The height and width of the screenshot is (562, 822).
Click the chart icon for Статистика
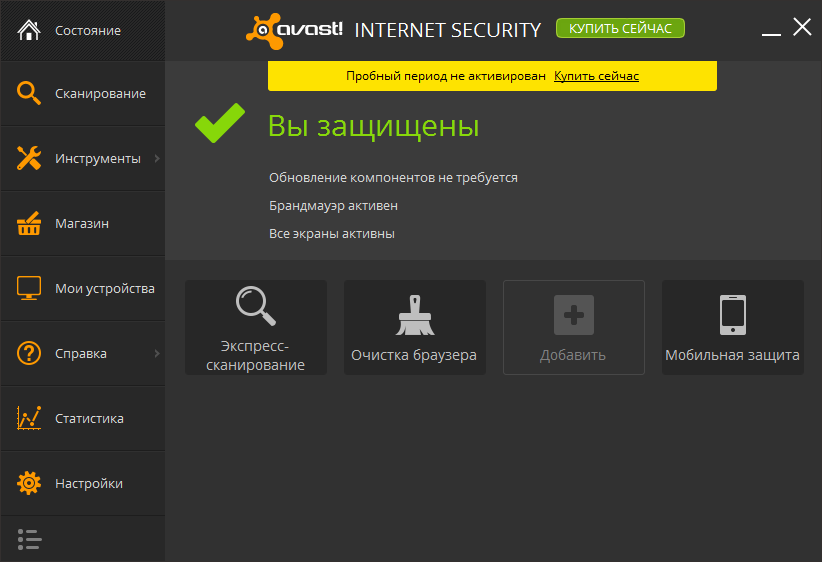pyautogui.click(x=29, y=418)
